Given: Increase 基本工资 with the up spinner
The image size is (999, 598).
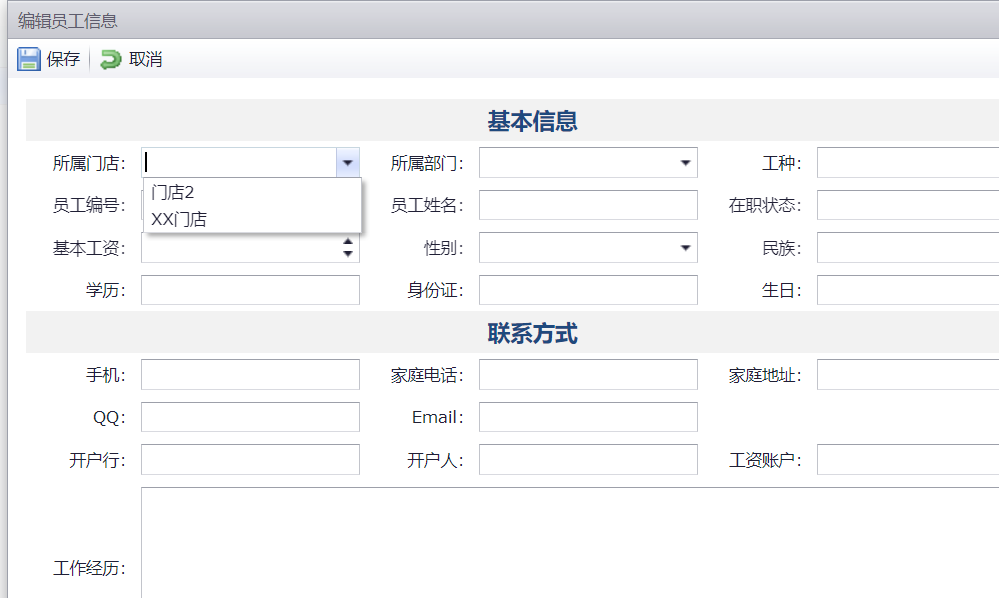Looking at the screenshot, I should click(x=348, y=241).
